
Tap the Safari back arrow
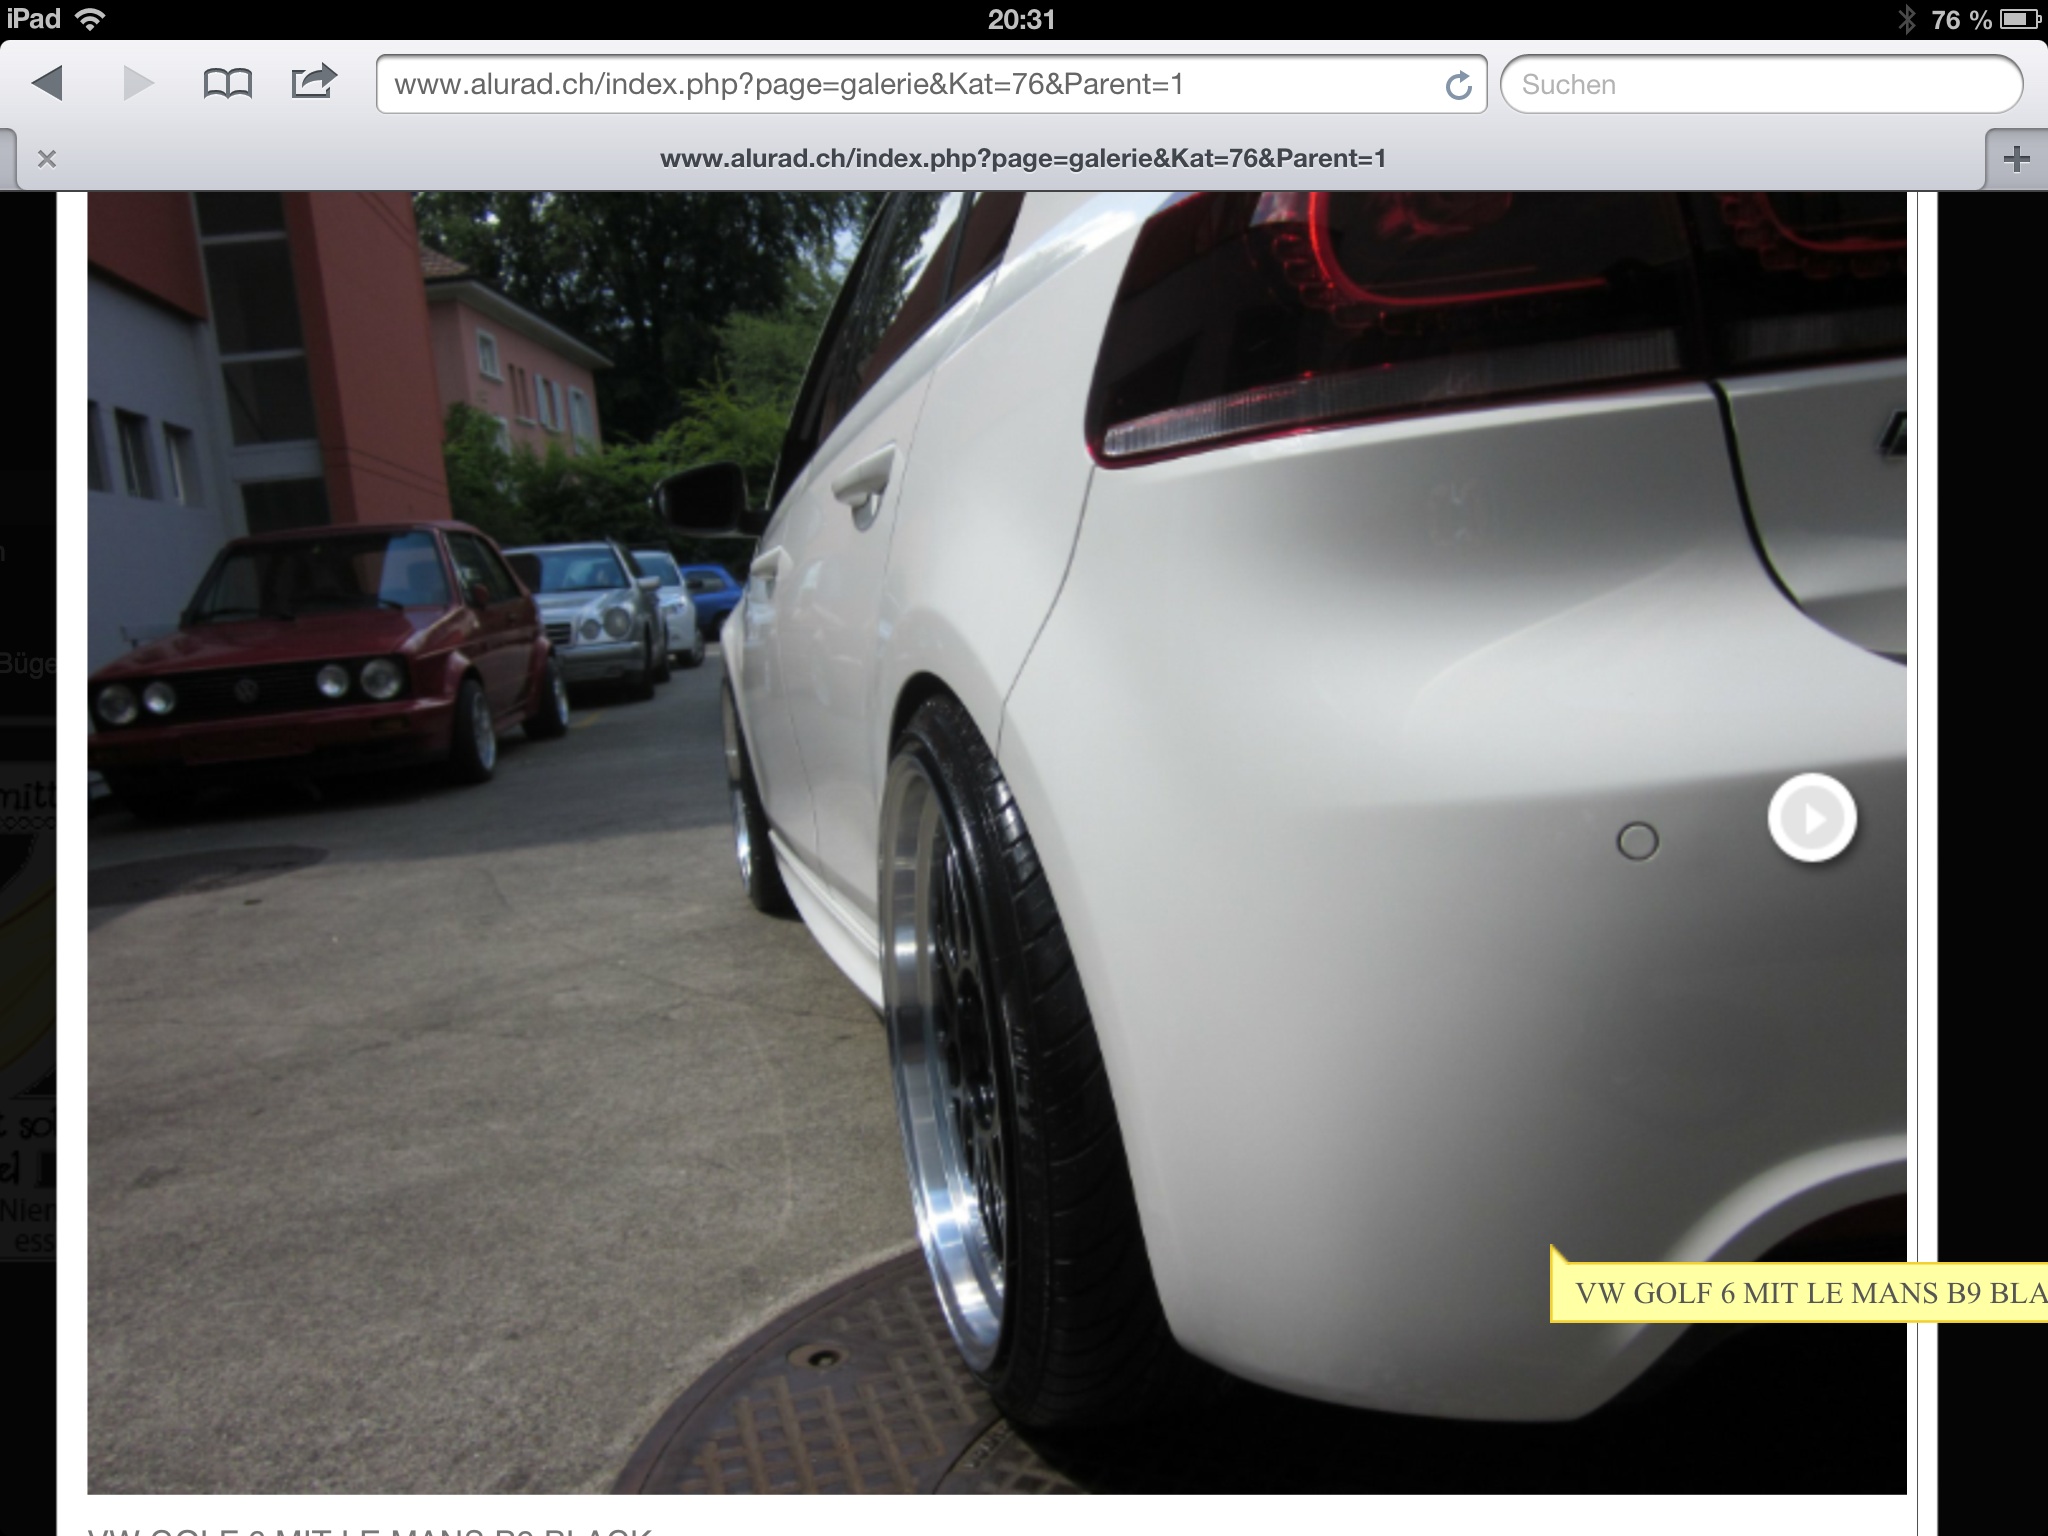(x=48, y=83)
